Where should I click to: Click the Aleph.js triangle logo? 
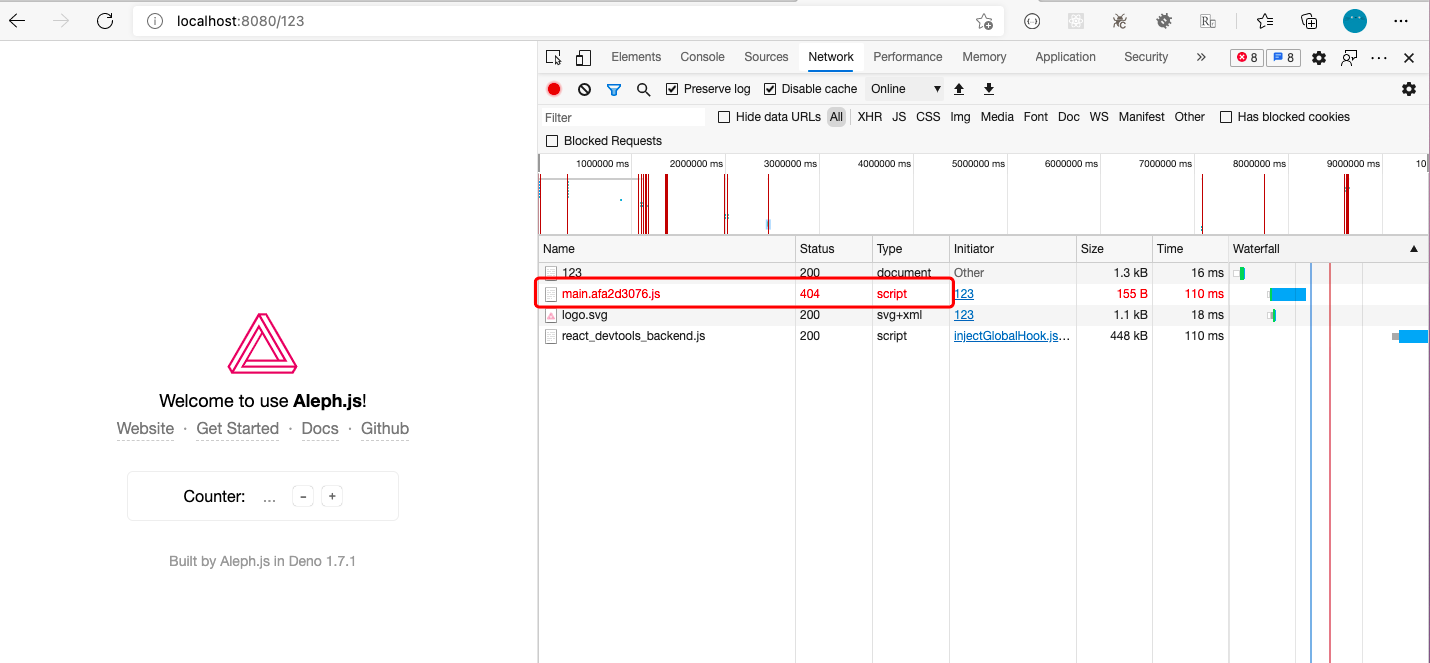[263, 343]
